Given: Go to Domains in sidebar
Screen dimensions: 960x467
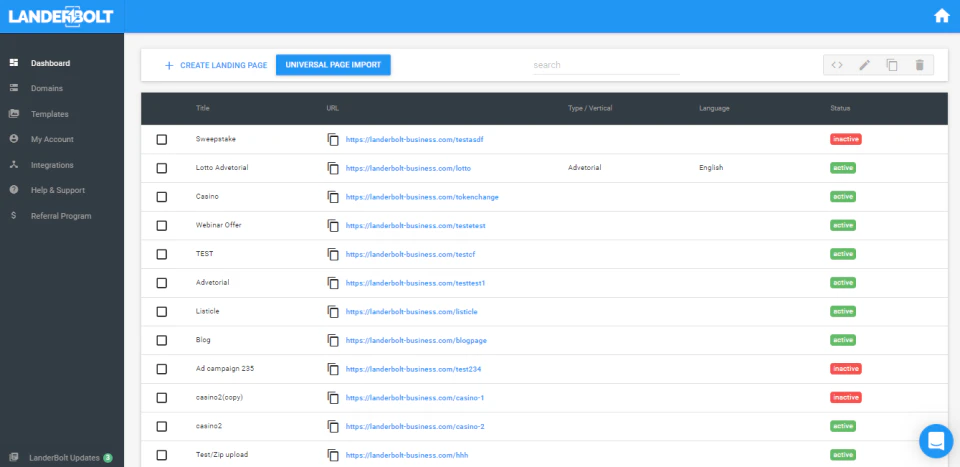Looking at the screenshot, I should 47,88.
